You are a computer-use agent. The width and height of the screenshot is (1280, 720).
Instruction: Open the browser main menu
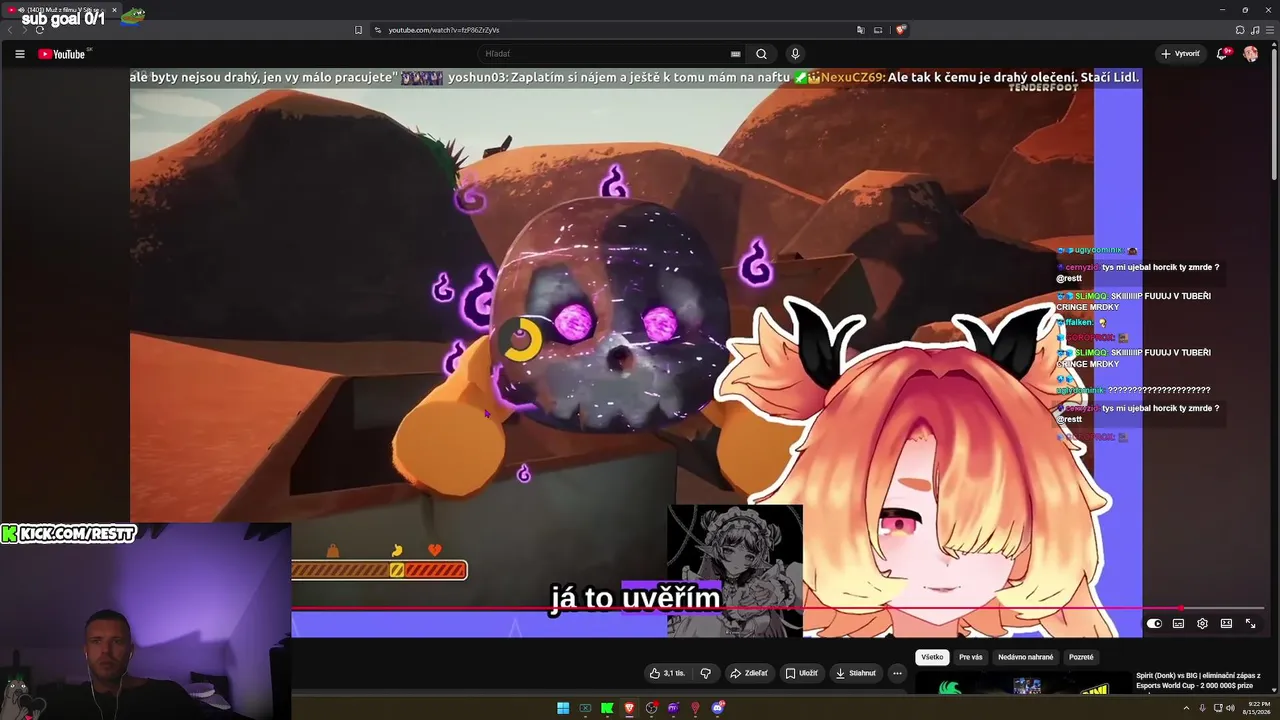pos(1268,30)
